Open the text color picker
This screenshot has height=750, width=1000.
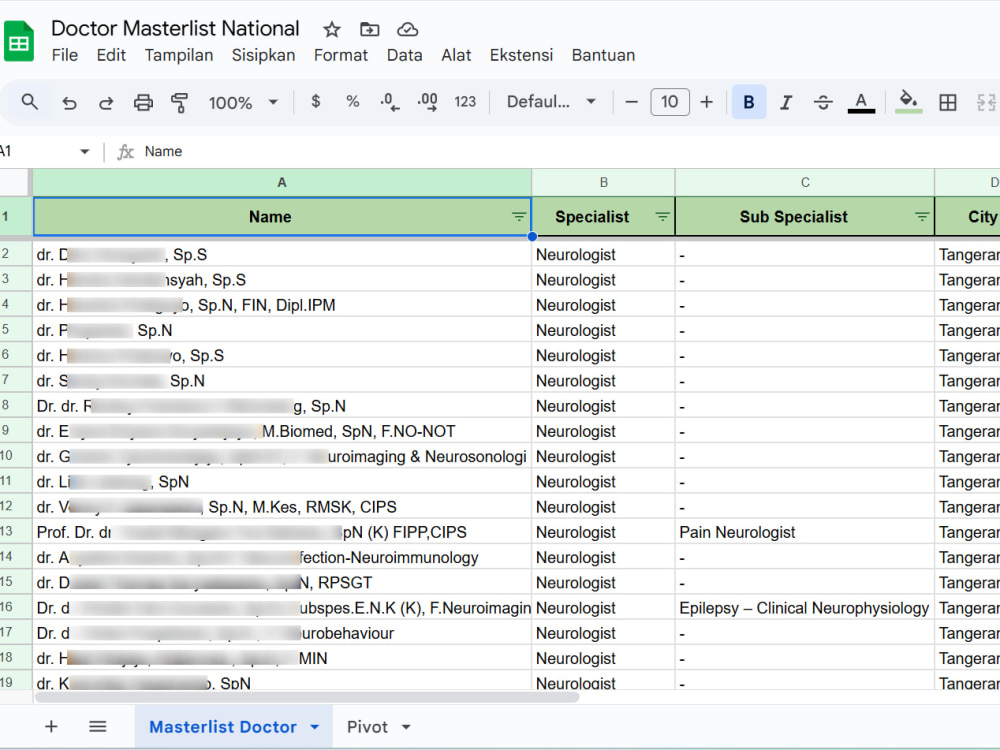(x=861, y=102)
